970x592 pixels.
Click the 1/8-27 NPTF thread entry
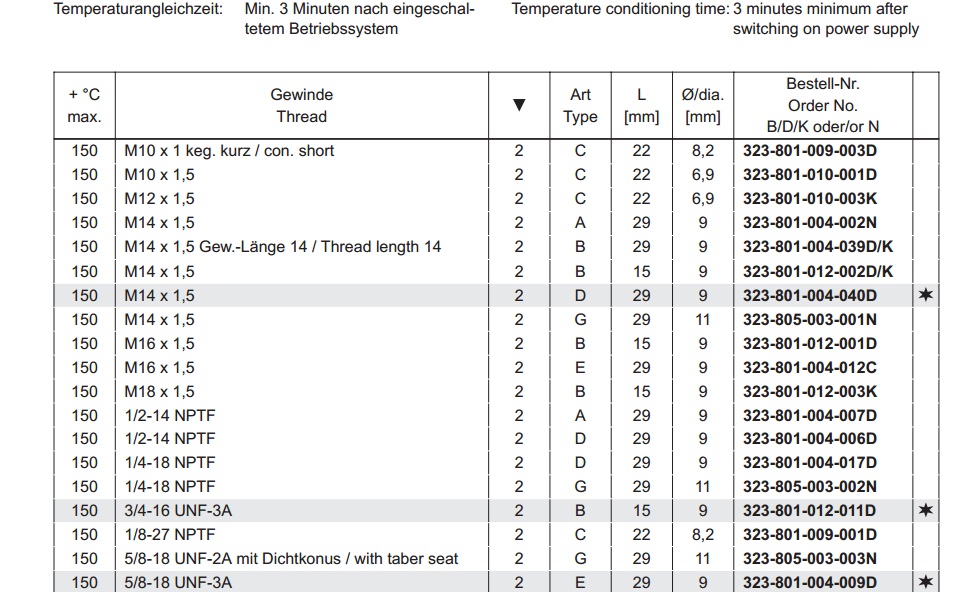click(x=169, y=535)
